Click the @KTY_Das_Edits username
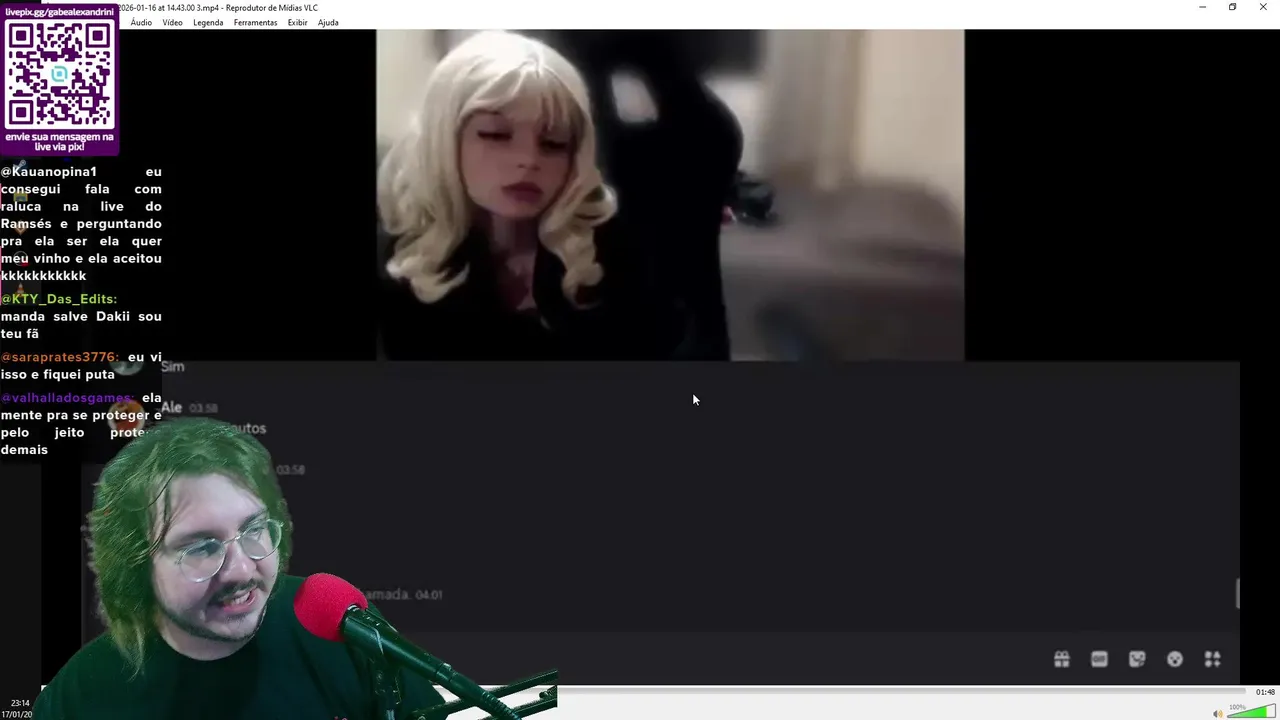Screen dimensions: 1280x720 (59, 299)
